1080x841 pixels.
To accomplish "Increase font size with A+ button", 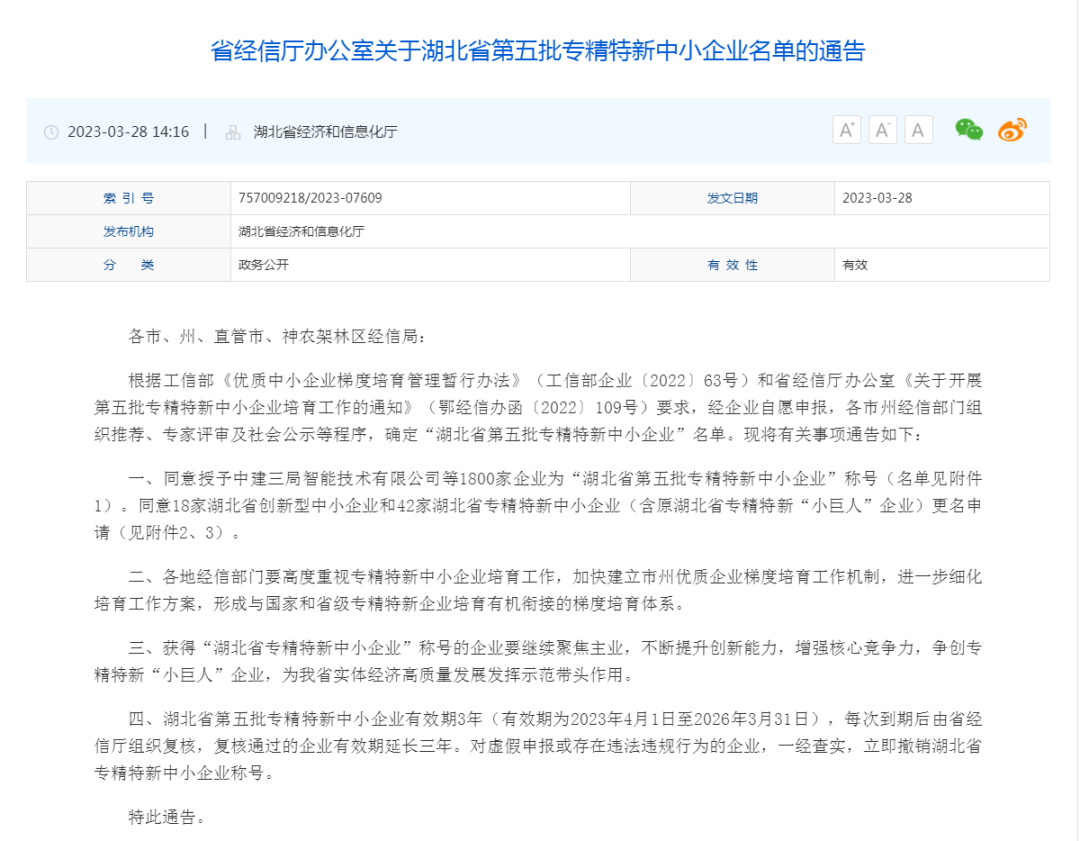I will 847,130.
